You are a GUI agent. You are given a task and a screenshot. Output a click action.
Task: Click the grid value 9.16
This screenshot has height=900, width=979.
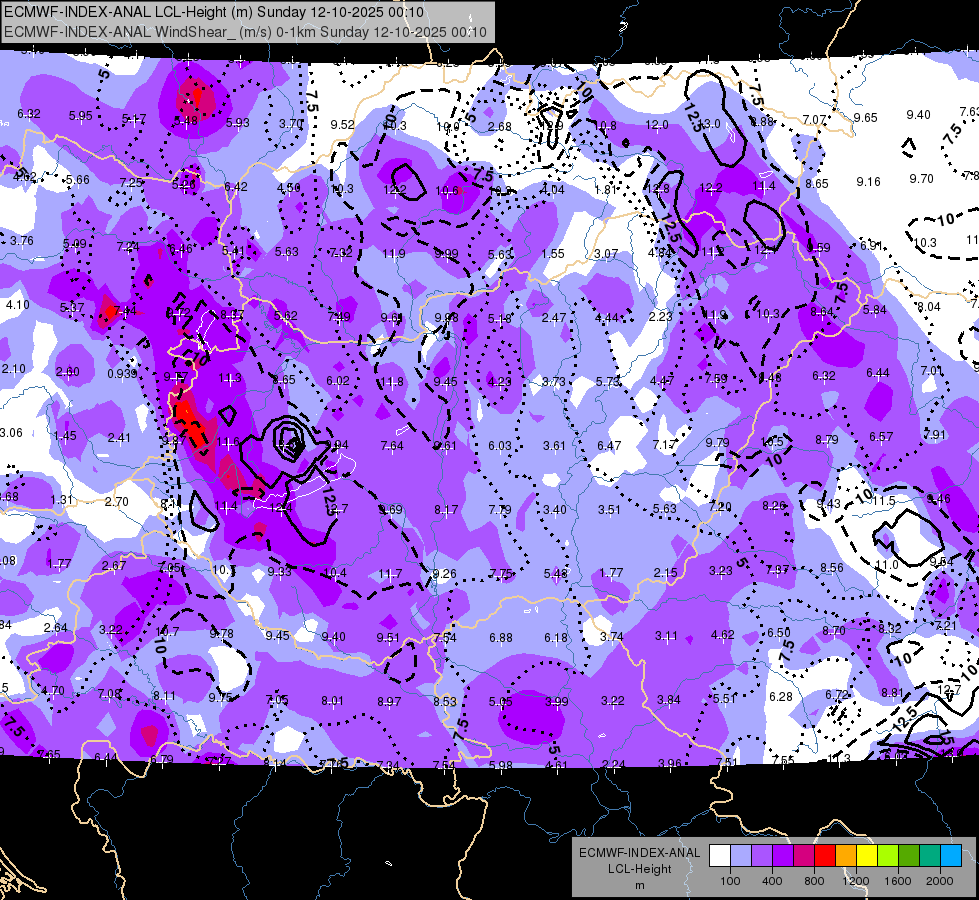click(868, 182)
